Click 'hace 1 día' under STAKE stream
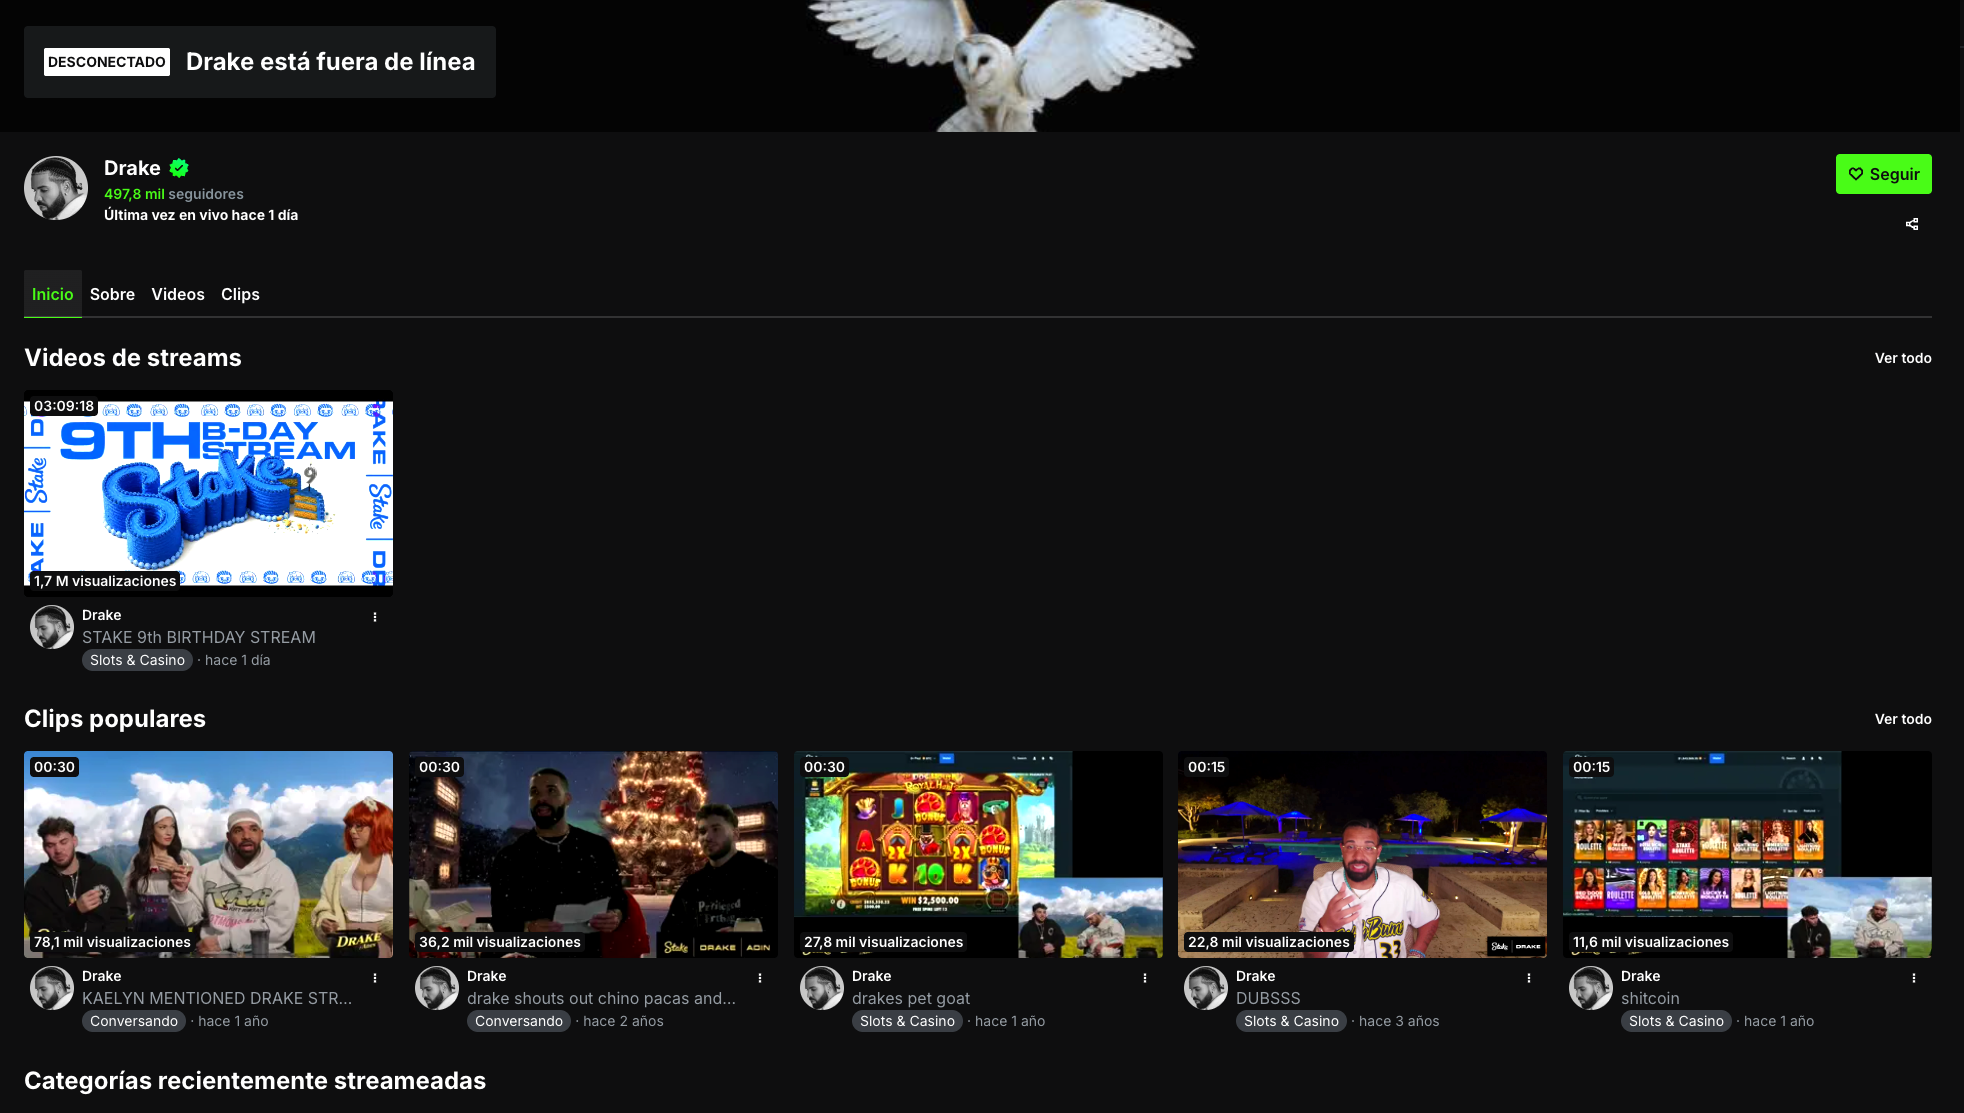 [238, 660]
